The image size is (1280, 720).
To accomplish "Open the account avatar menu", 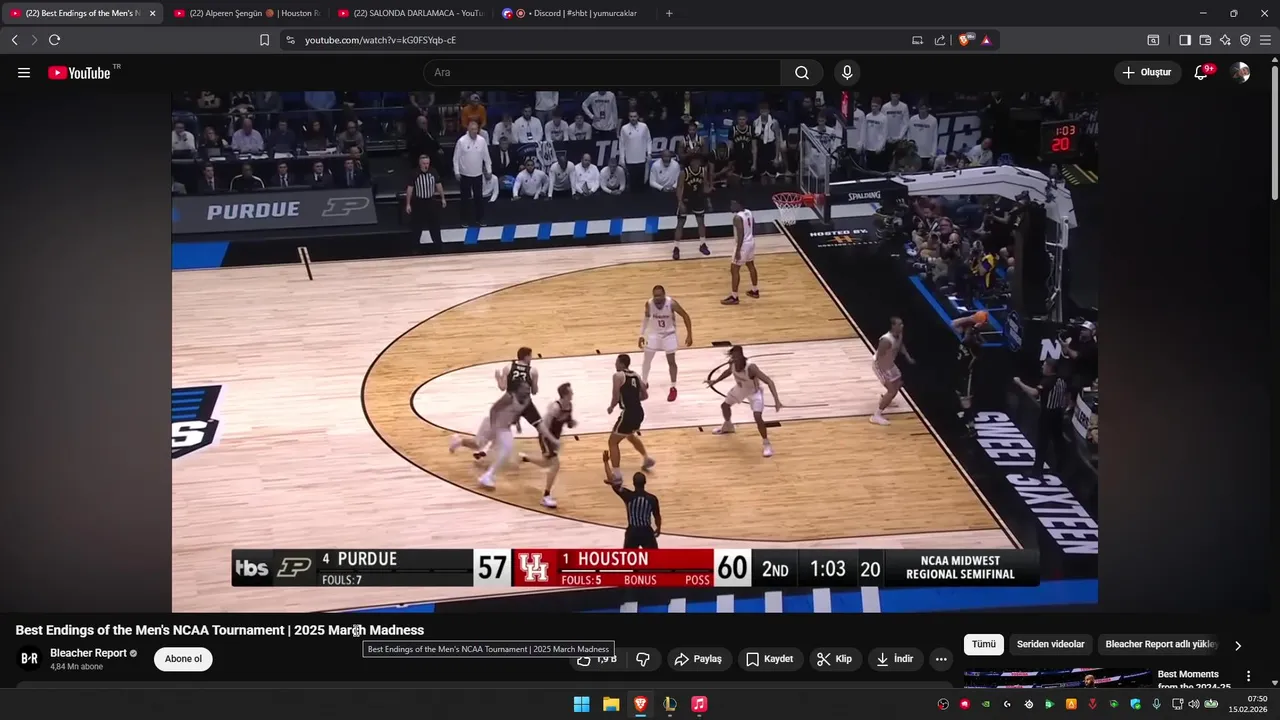I will [x=1241, y=72].
